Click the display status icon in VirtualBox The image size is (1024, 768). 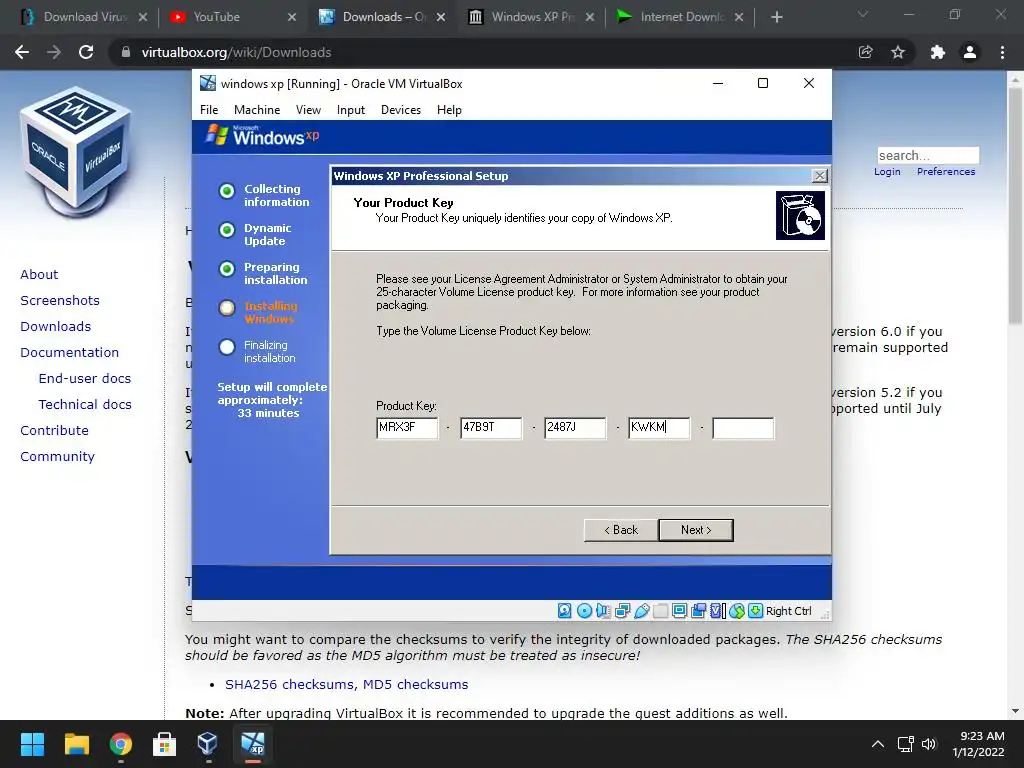(x=680, y=611)
